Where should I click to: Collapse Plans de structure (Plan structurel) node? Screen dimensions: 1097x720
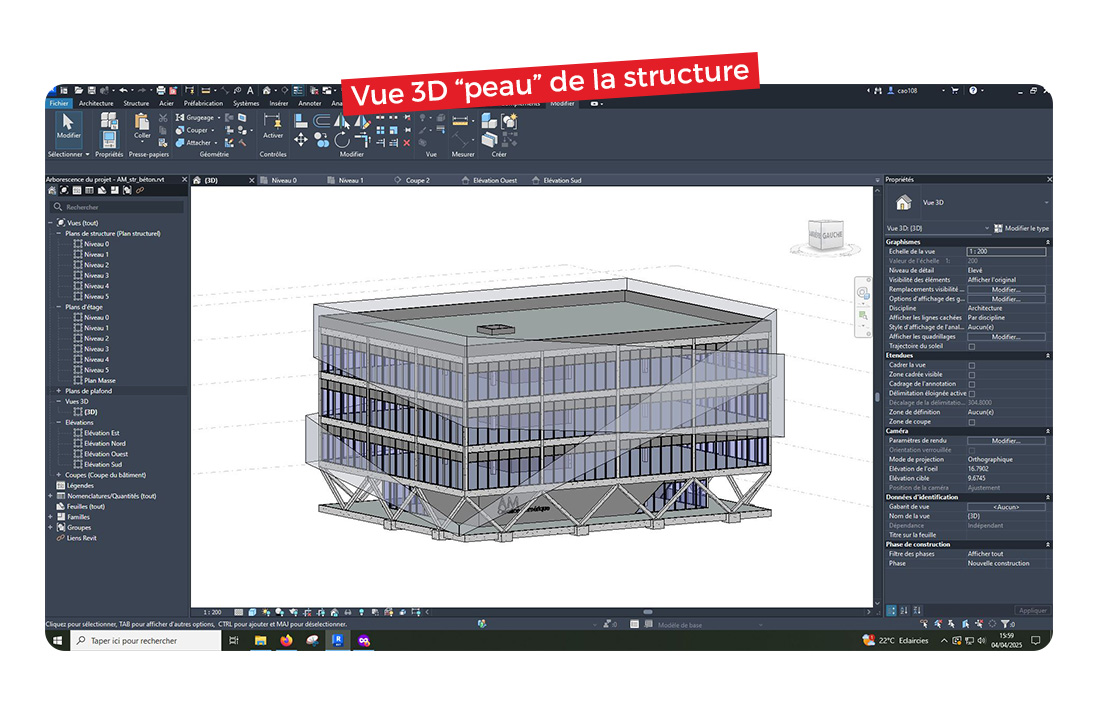59,233
